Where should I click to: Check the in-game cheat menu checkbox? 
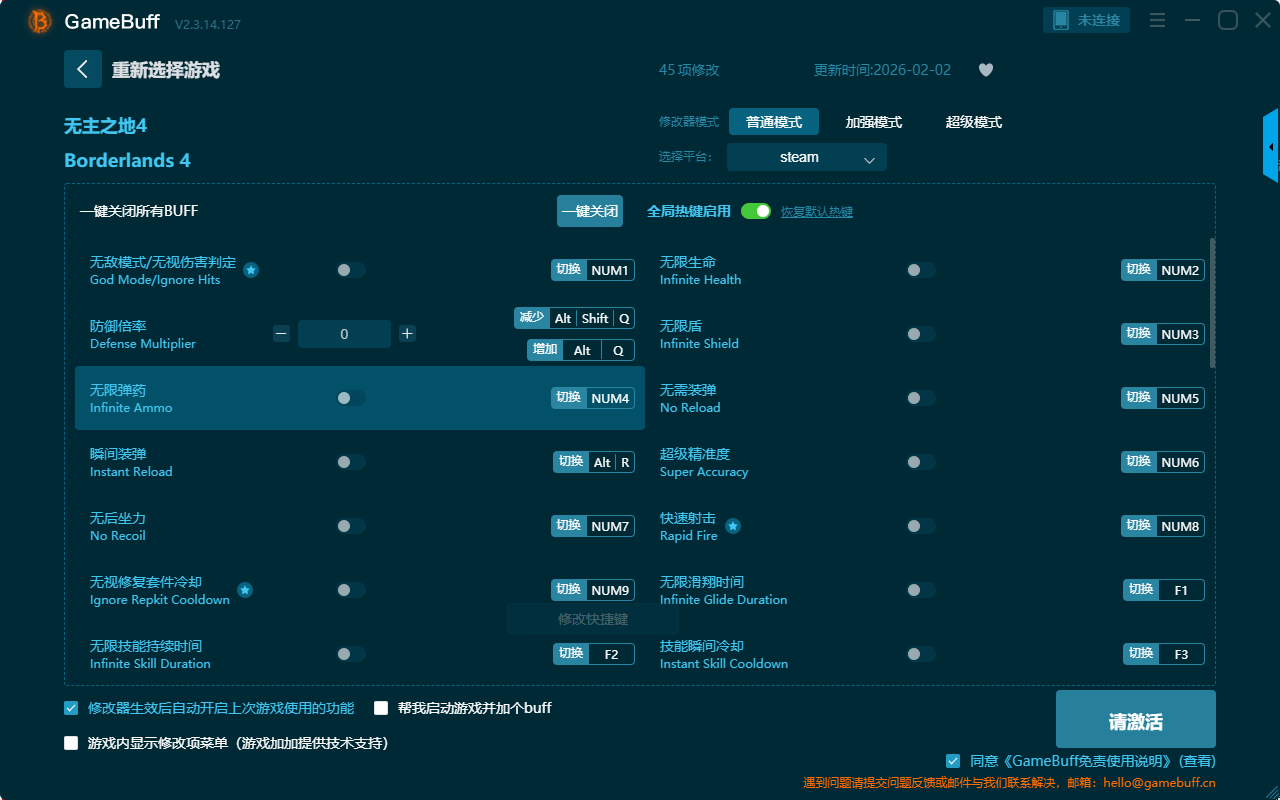71,743
